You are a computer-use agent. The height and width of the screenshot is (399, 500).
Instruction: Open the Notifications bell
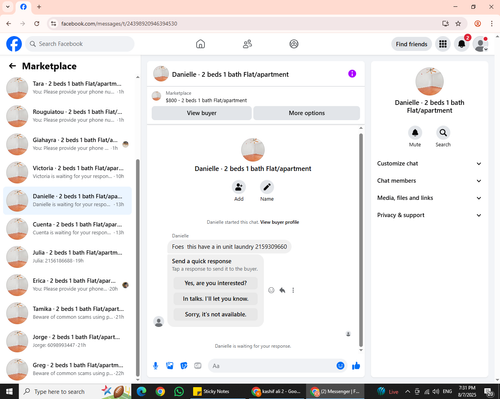(x=462, y=44)
